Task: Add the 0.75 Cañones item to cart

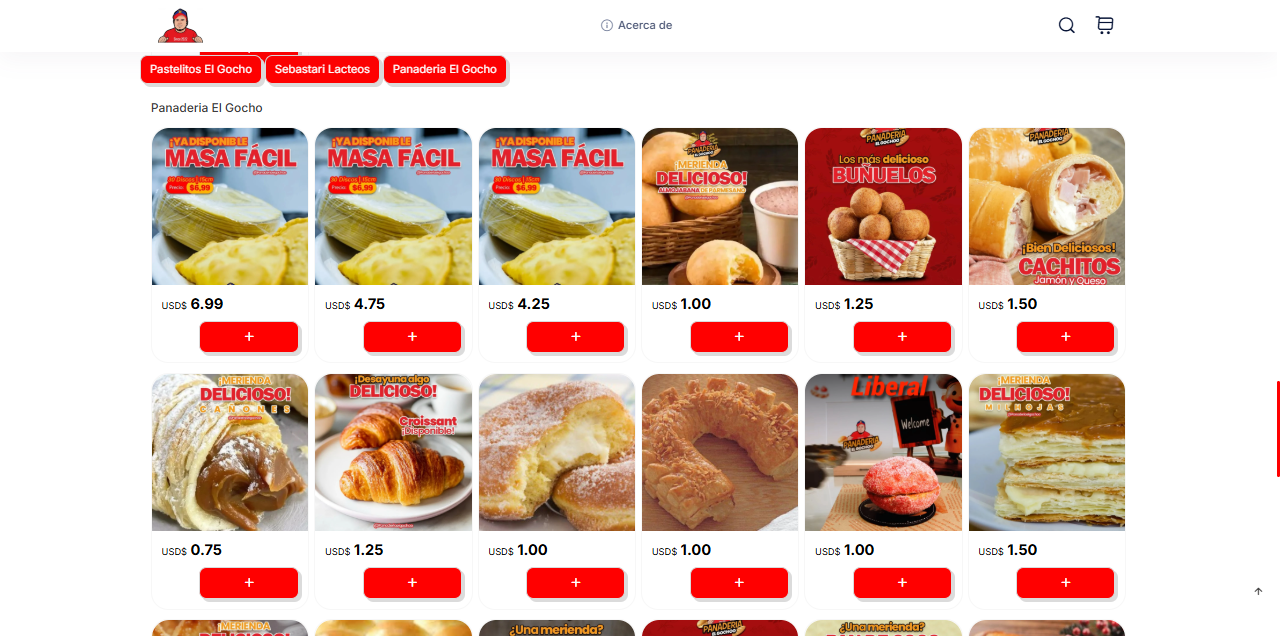Action: (249, 583)
